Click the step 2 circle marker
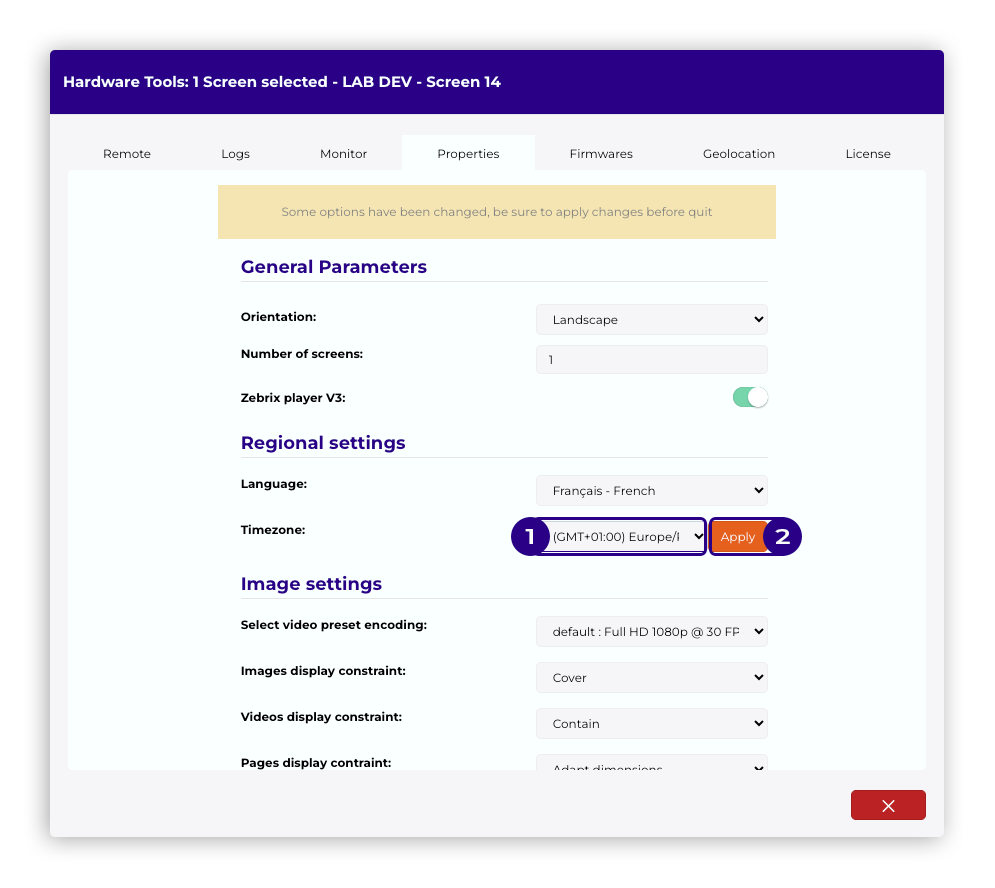Viewport: 995px width, 888px height. (x=783, y=537)
